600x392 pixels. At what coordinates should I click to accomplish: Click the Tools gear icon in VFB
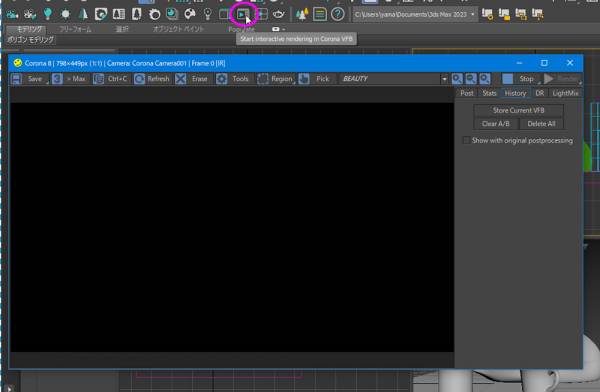(221, 79)
